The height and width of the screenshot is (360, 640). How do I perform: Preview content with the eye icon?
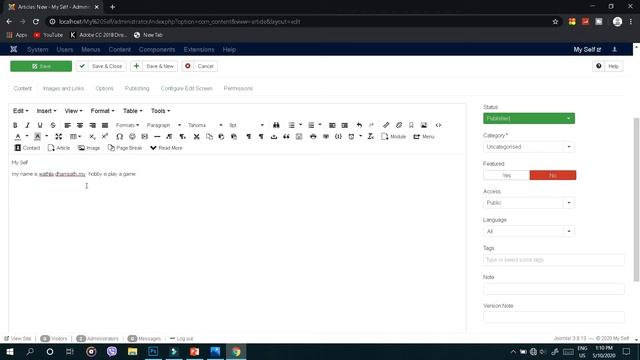coord(326,137)
